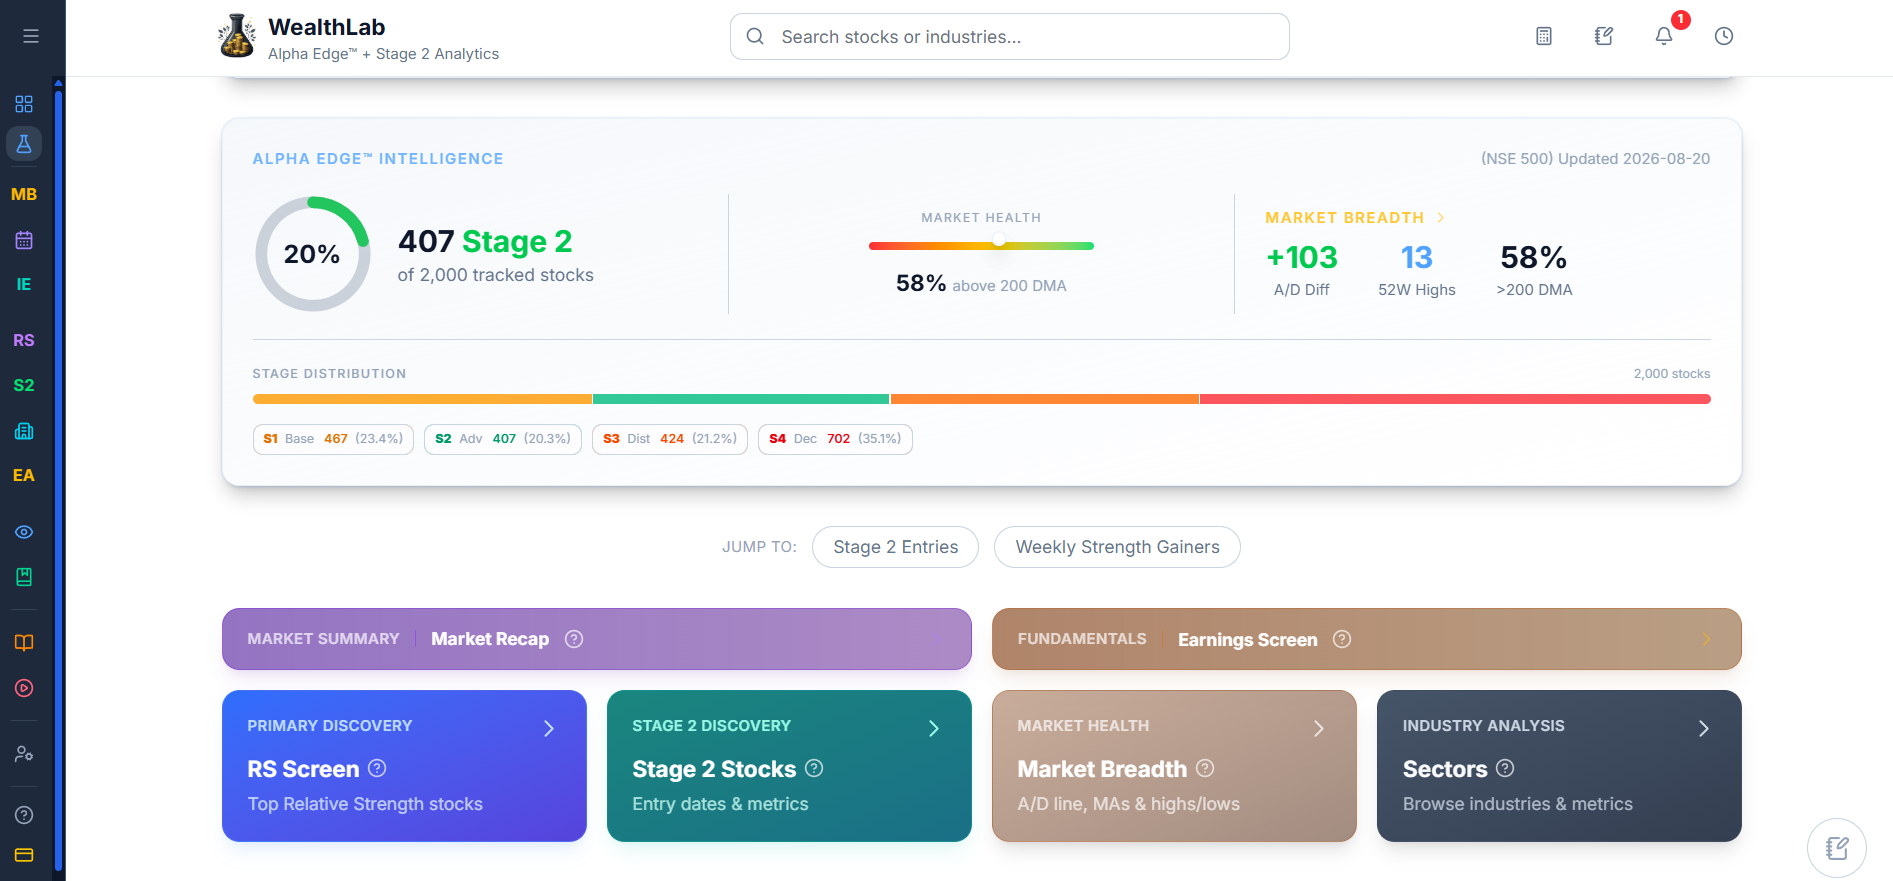This screenshot has width=1893, height=881.
Task: Select the S3 Dist 424 chip
Action: [x=670, y=439]
